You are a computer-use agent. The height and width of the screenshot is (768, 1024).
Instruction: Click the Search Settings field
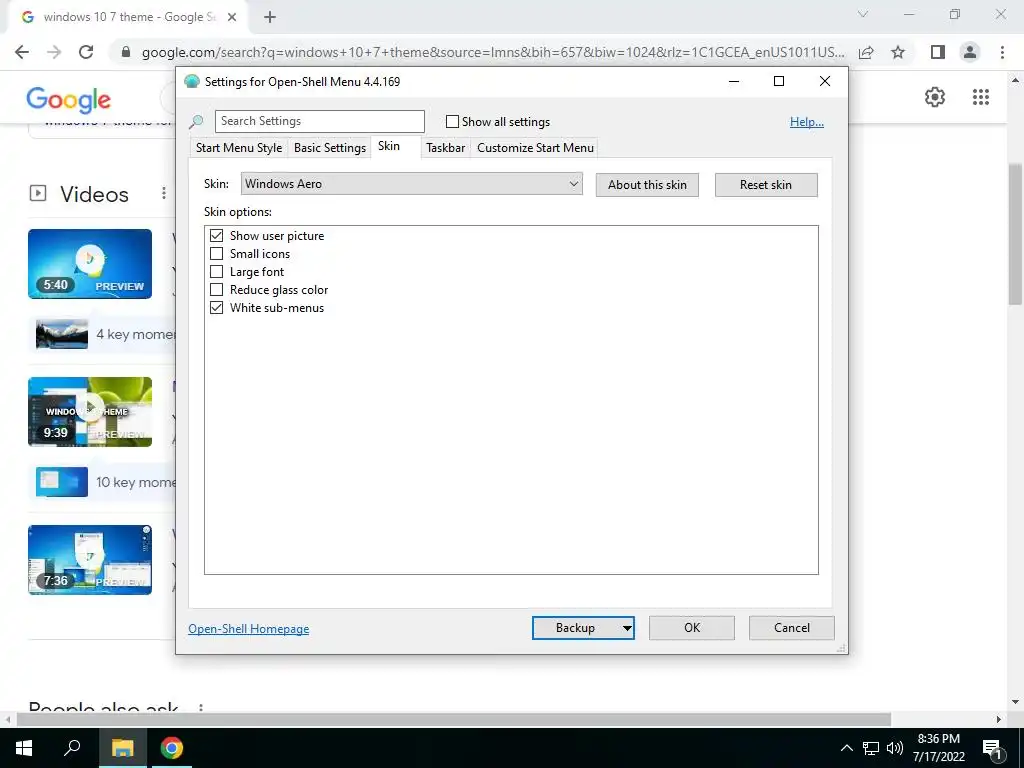[x=319, y=121]
